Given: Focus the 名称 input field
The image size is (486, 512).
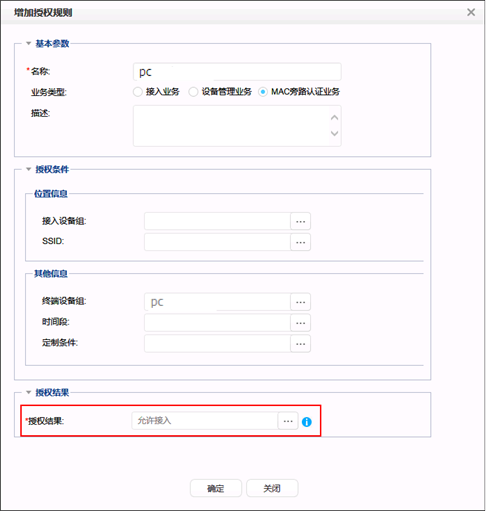Looking at the screenshot, I should click(237, 72).
